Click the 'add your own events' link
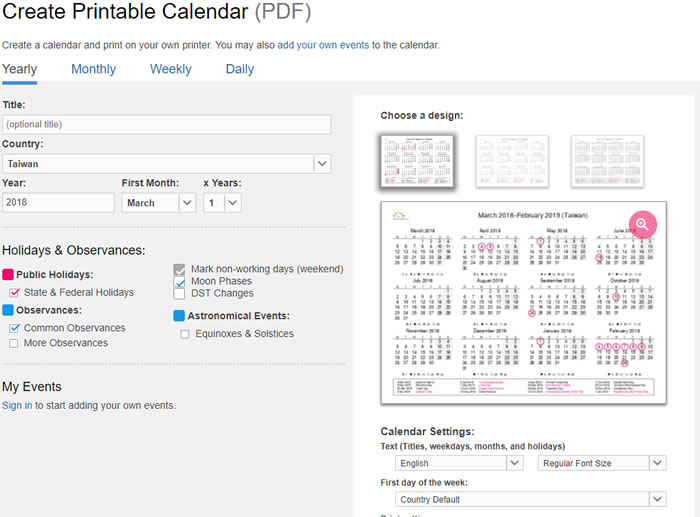Image resolution: width=700 pixels, height=517 pixels. 323,45
